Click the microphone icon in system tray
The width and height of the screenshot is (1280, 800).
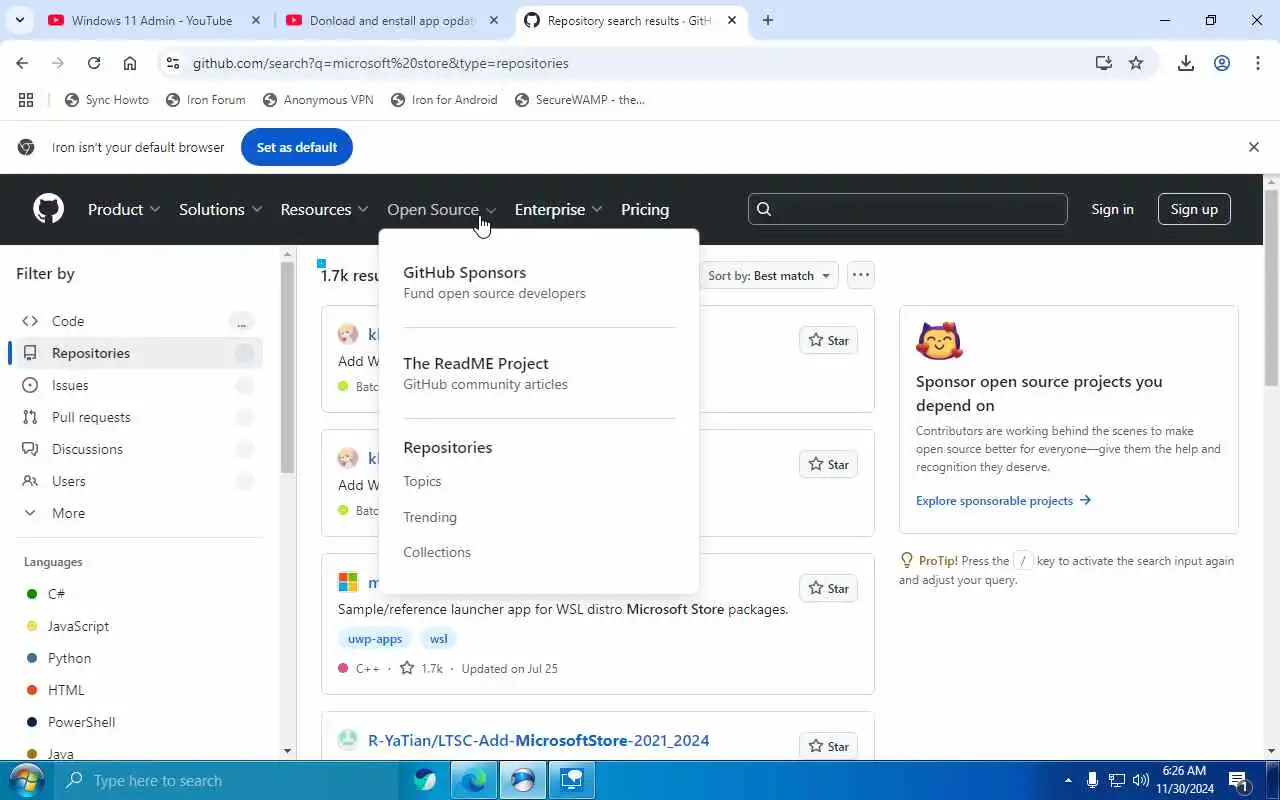coord(1092,780)
